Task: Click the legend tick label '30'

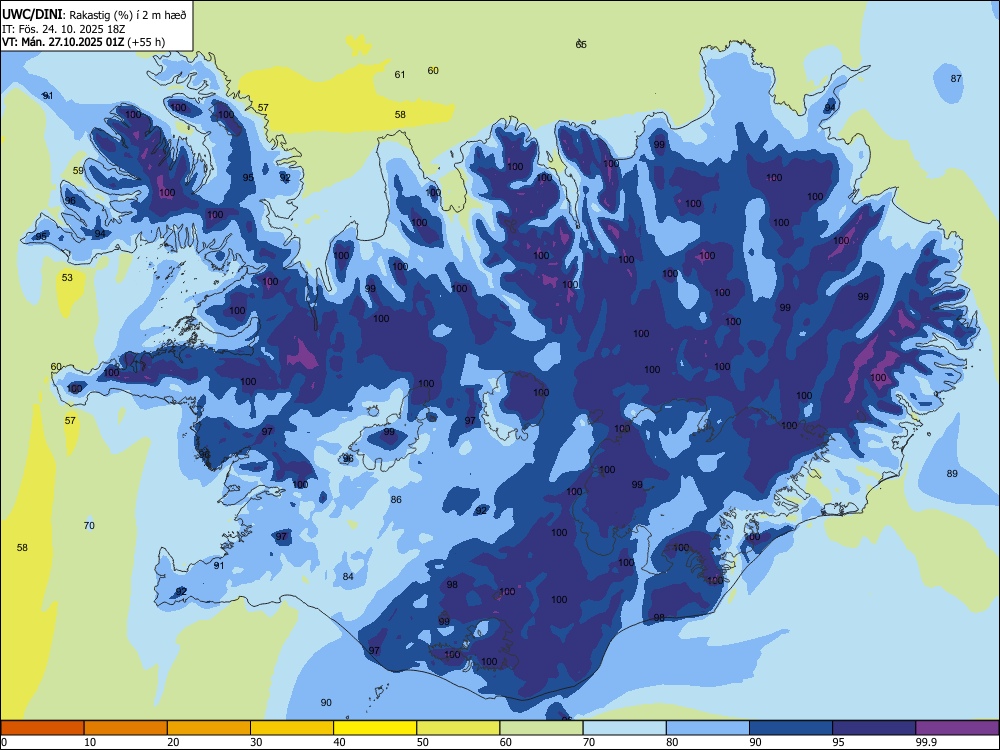Action: click(x=256, y=742)
